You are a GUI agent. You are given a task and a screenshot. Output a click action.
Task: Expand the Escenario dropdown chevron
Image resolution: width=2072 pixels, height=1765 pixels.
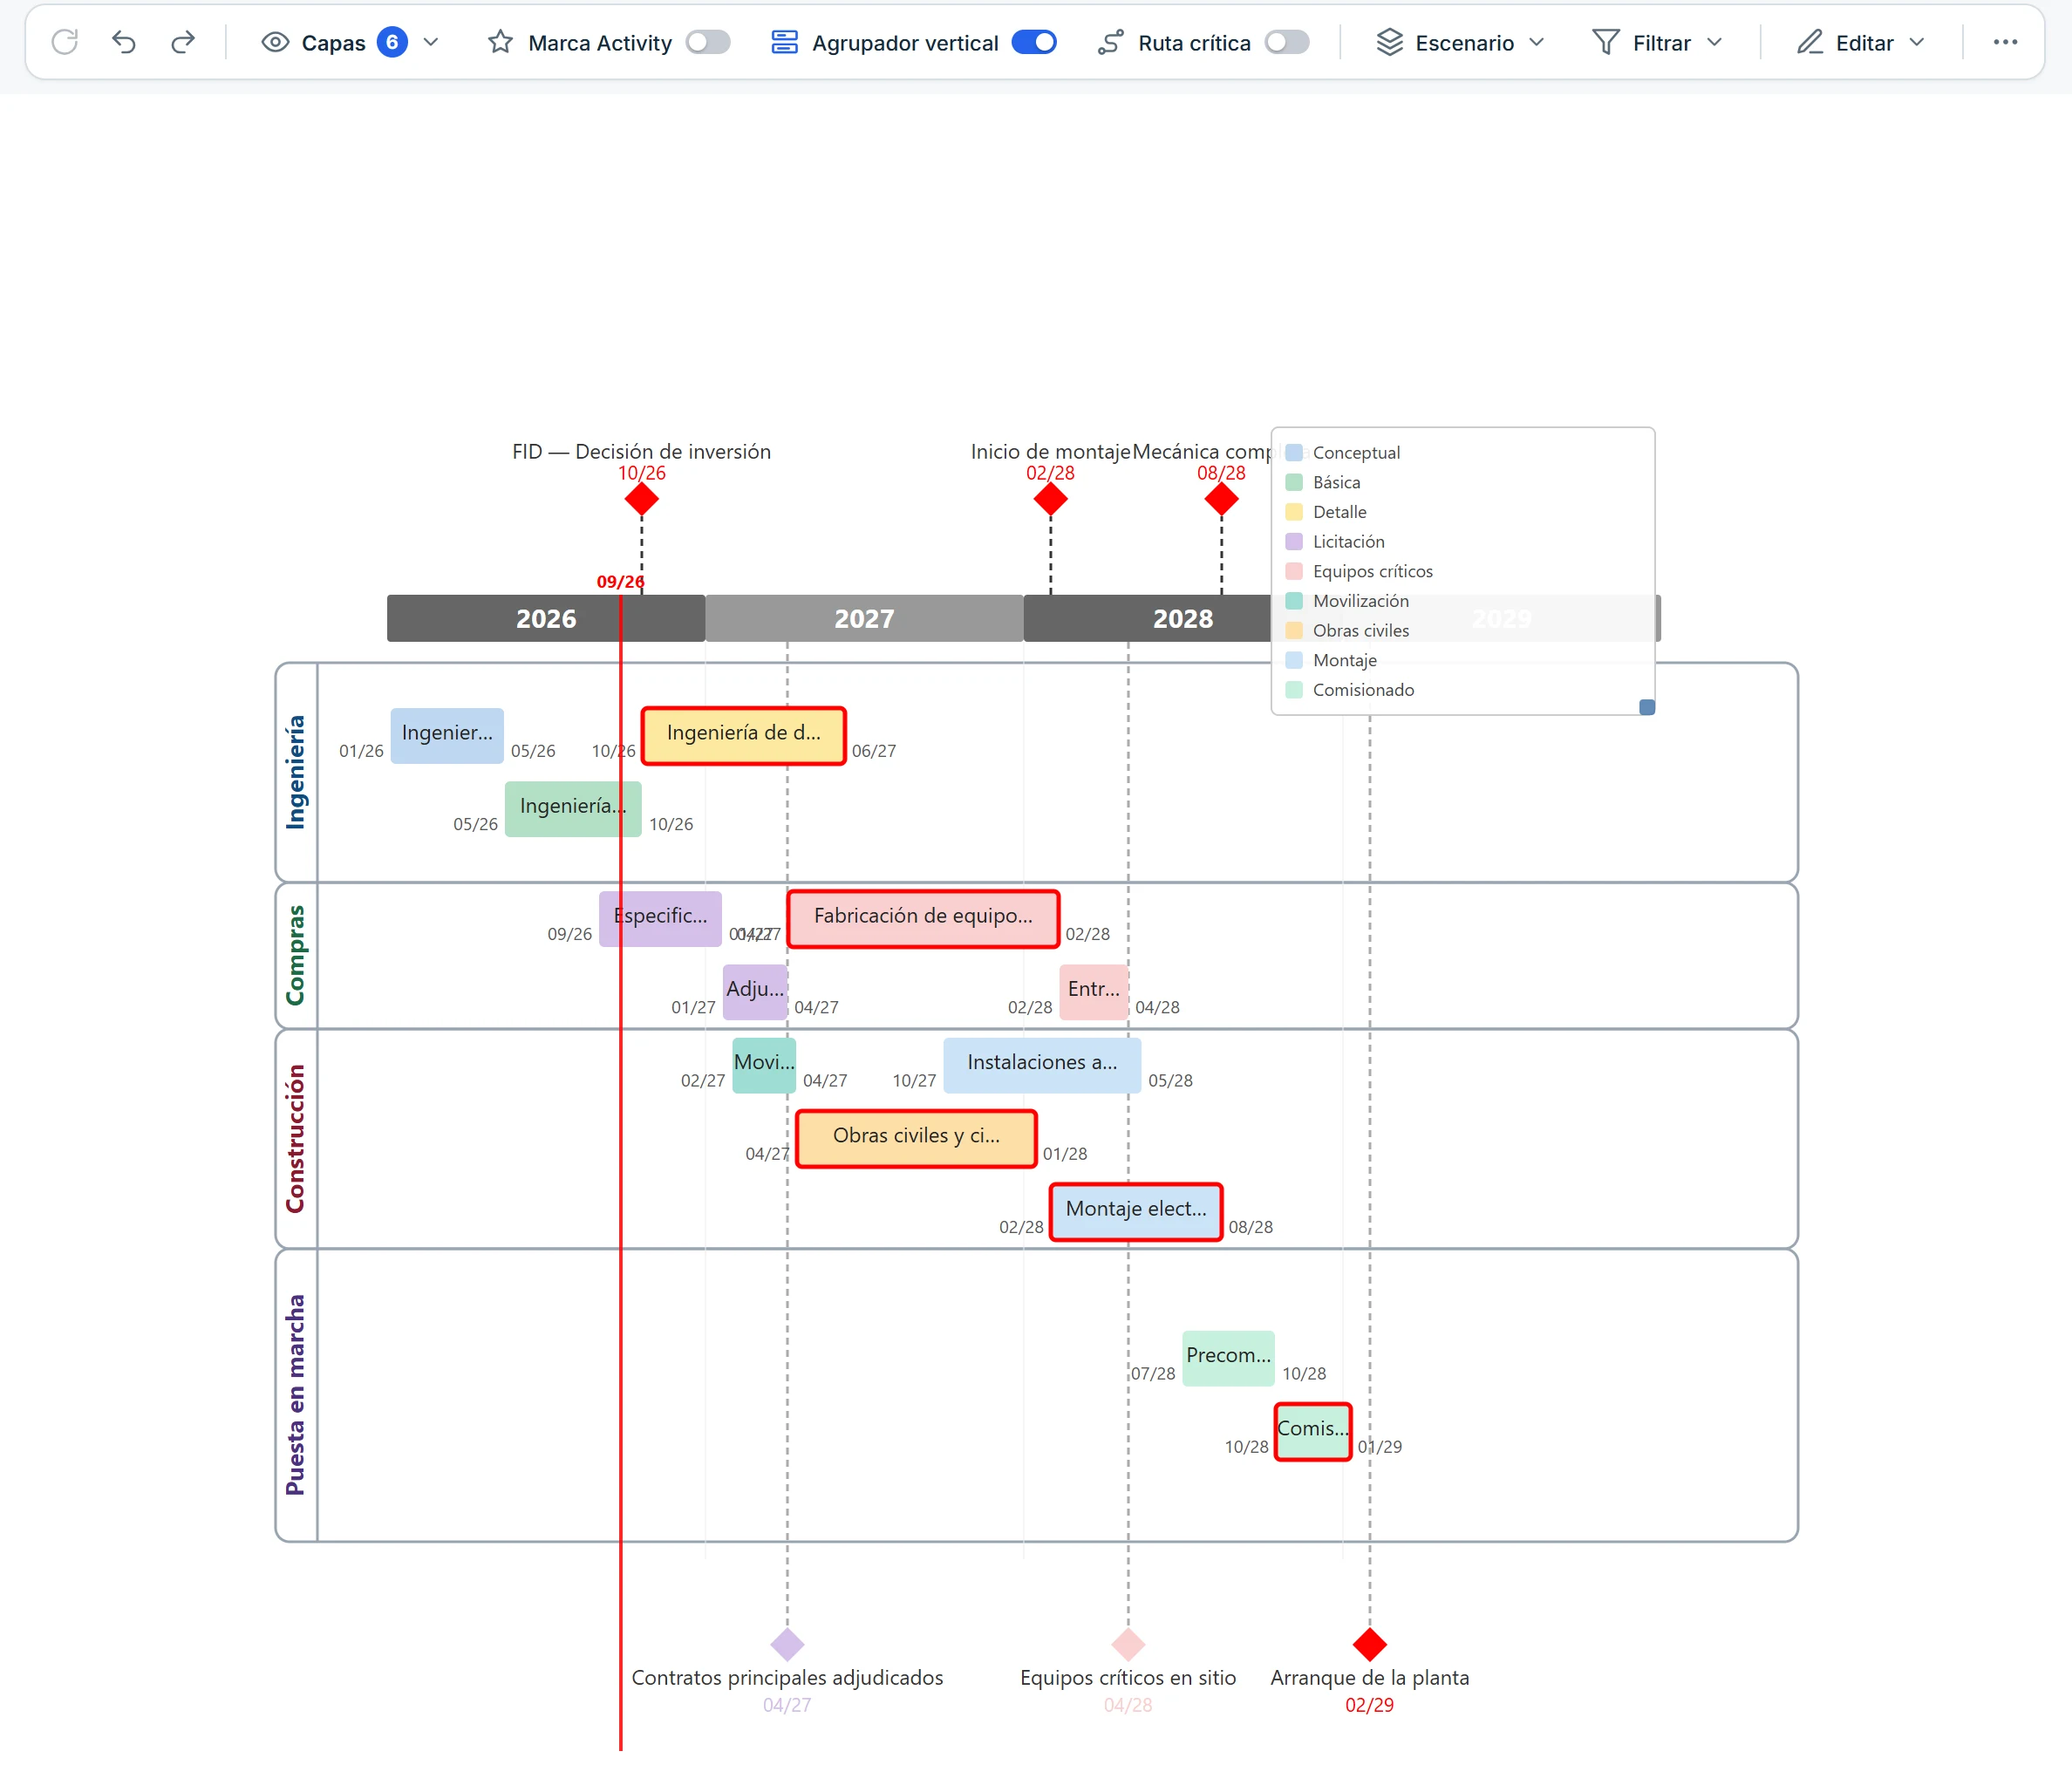[x=1536, y=42]
